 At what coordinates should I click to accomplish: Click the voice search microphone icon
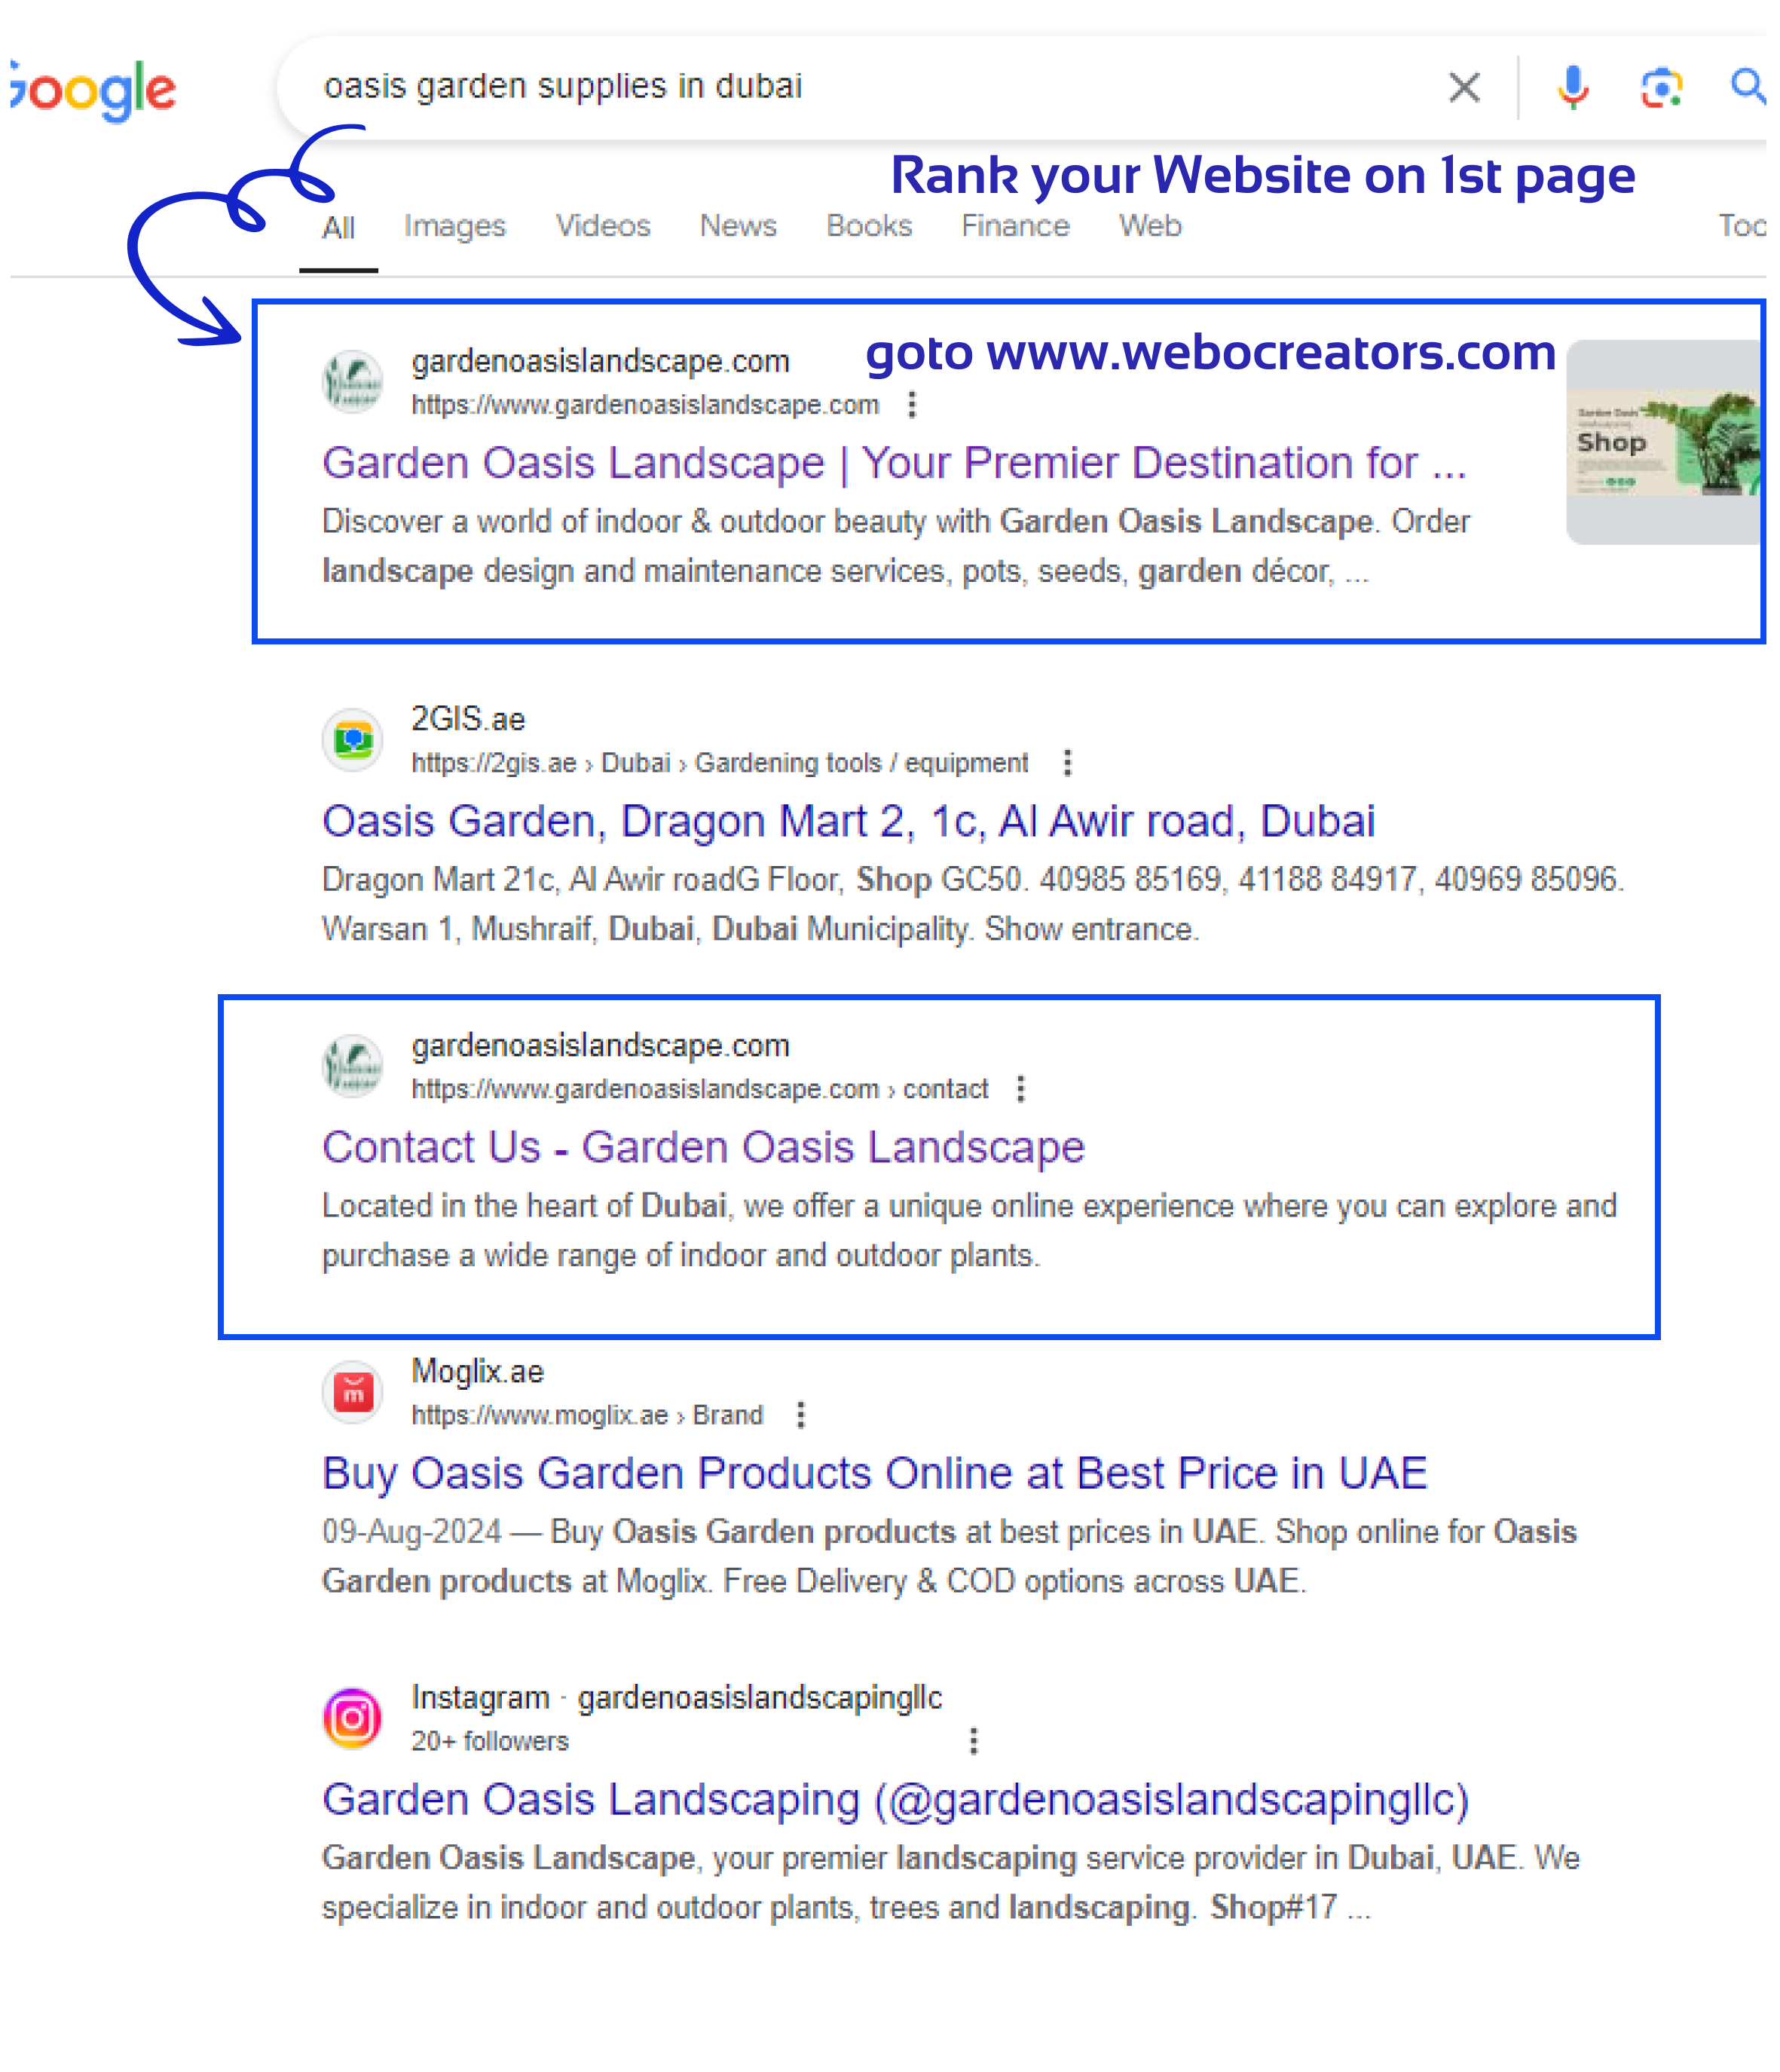tap(1574, 87)
